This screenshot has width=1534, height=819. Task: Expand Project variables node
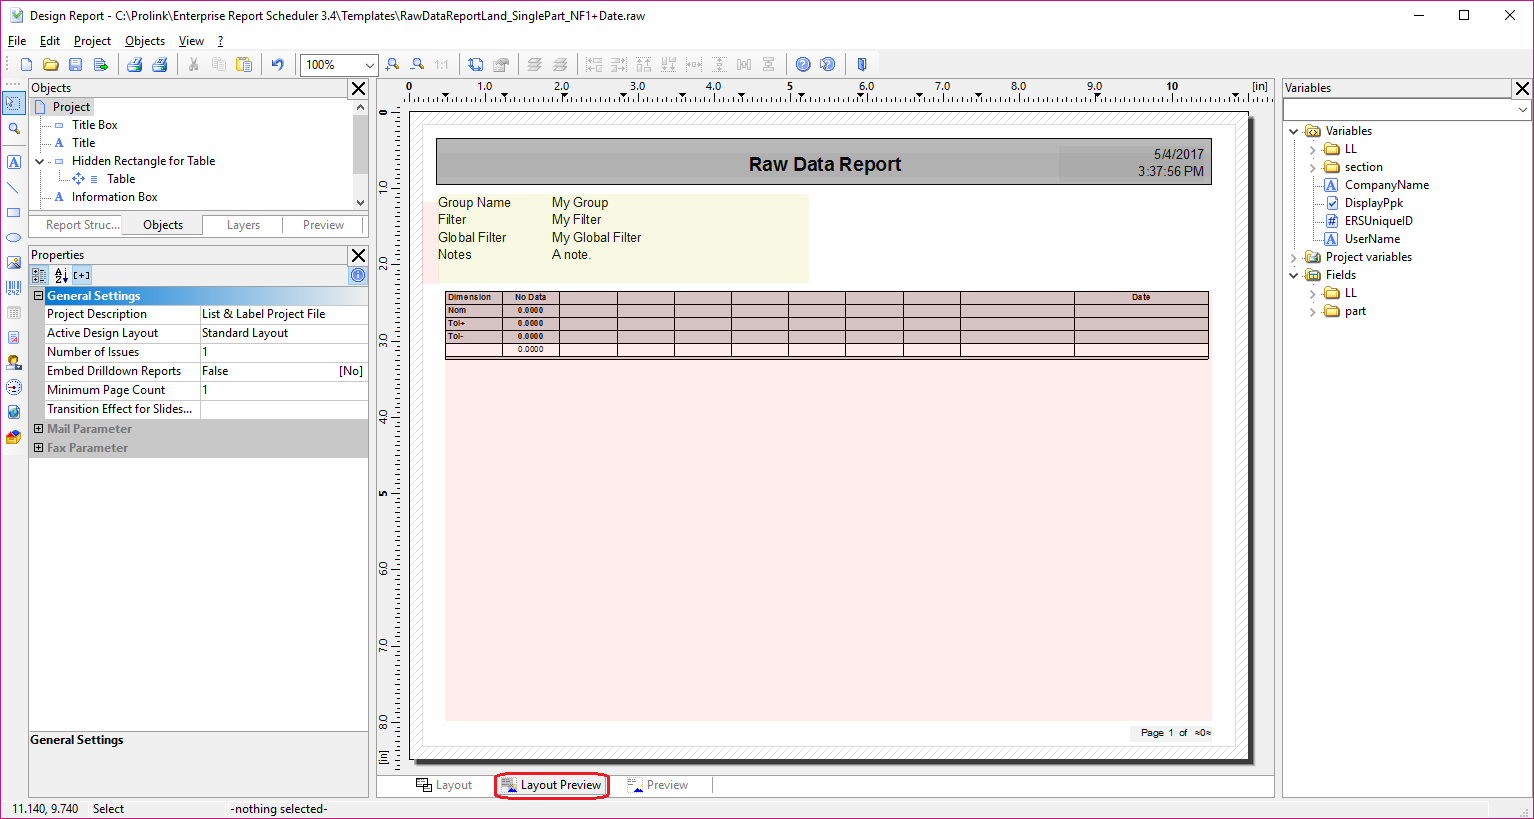1293,257
